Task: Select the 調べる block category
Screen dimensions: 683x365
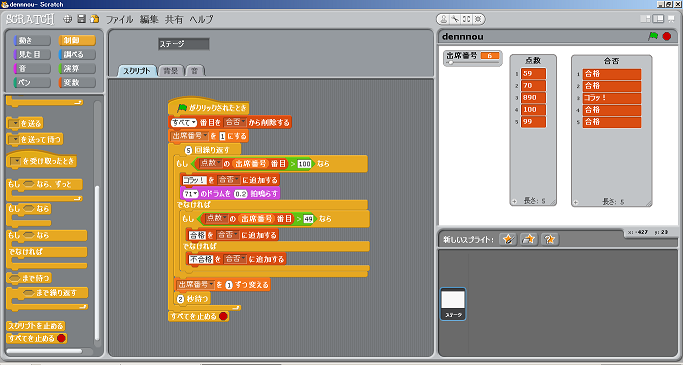Action: pos(77,54)
